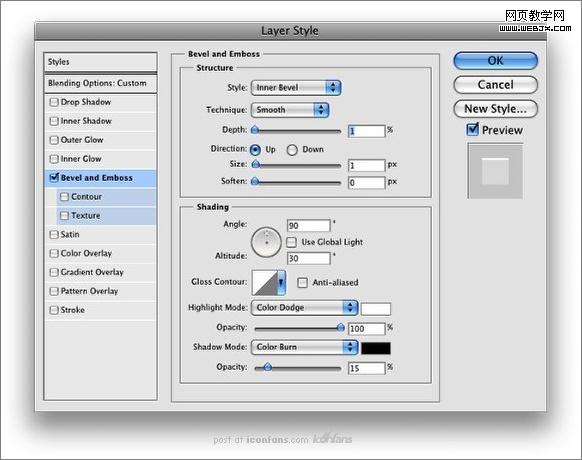Select the Inner Shadow label in list

click(86, 121)
